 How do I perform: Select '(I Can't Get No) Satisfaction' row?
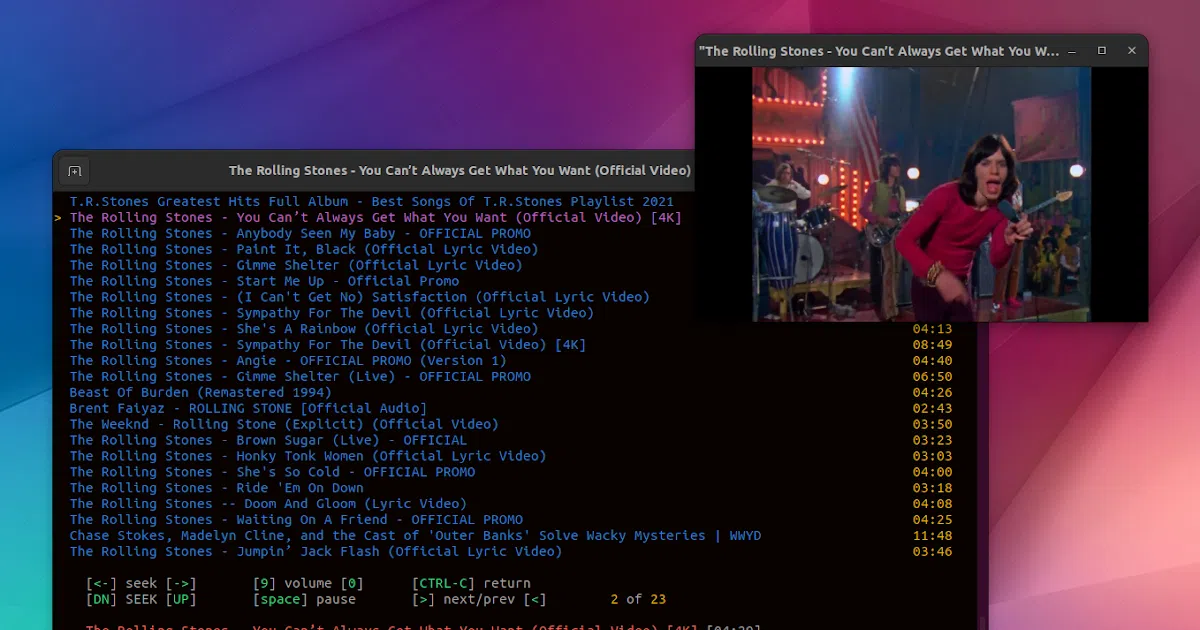point(360,297)
